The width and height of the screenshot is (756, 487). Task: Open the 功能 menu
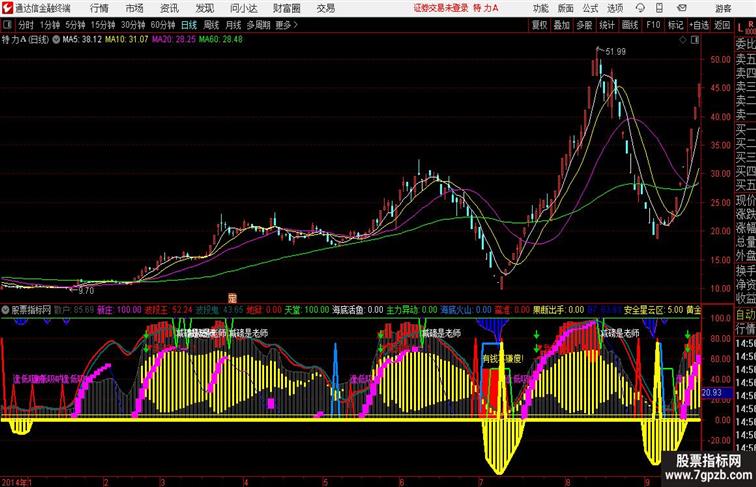pos(540,8)
